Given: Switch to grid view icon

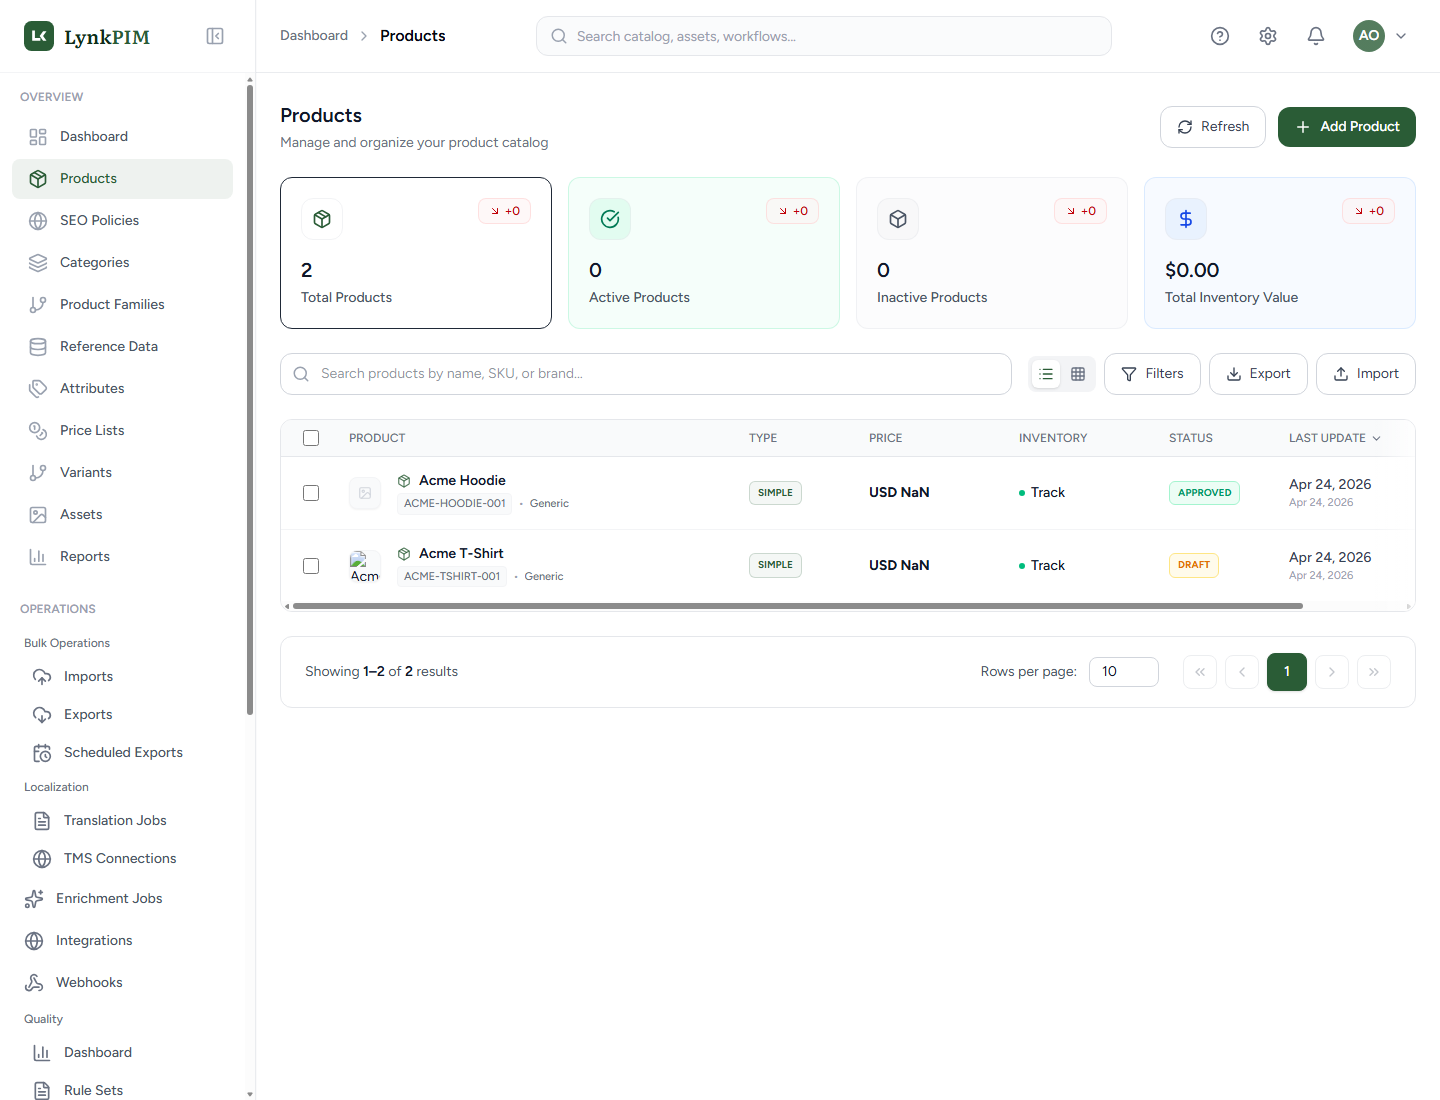Looking at the screenshot, I should click(x=1078, y=374).
